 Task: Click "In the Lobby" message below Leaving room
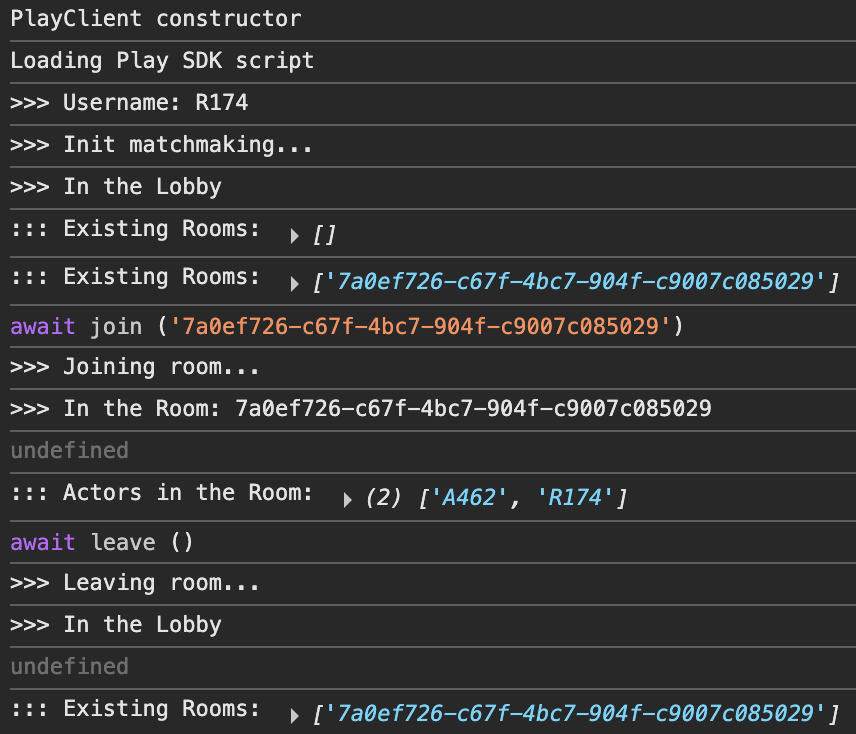click(x=116, y=625)
